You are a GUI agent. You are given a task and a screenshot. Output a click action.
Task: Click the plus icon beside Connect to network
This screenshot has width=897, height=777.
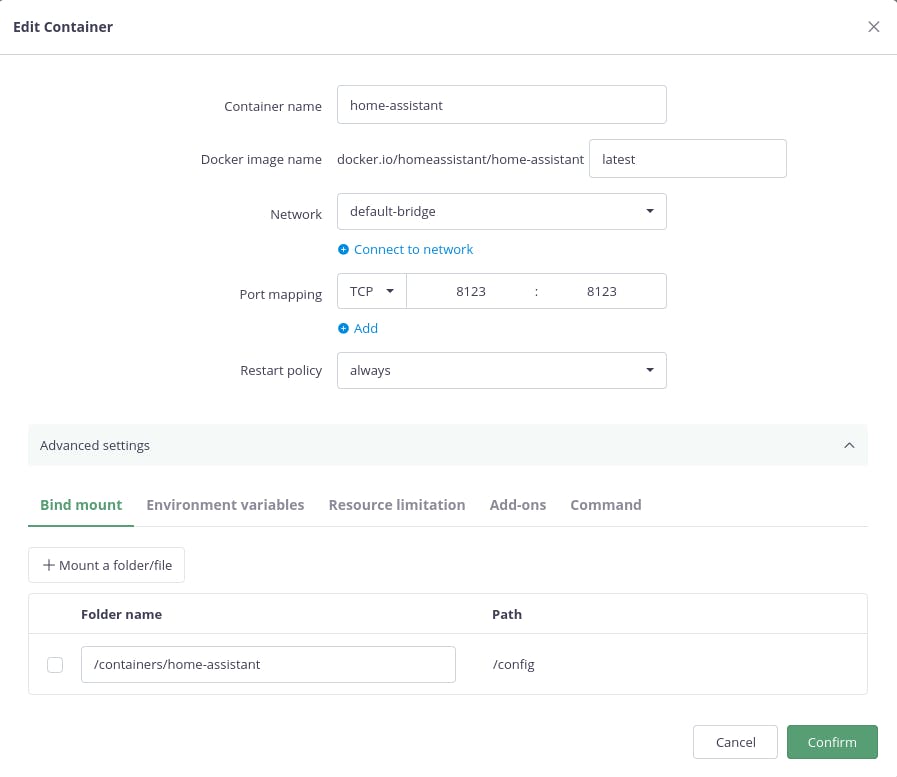click(343, 250)
